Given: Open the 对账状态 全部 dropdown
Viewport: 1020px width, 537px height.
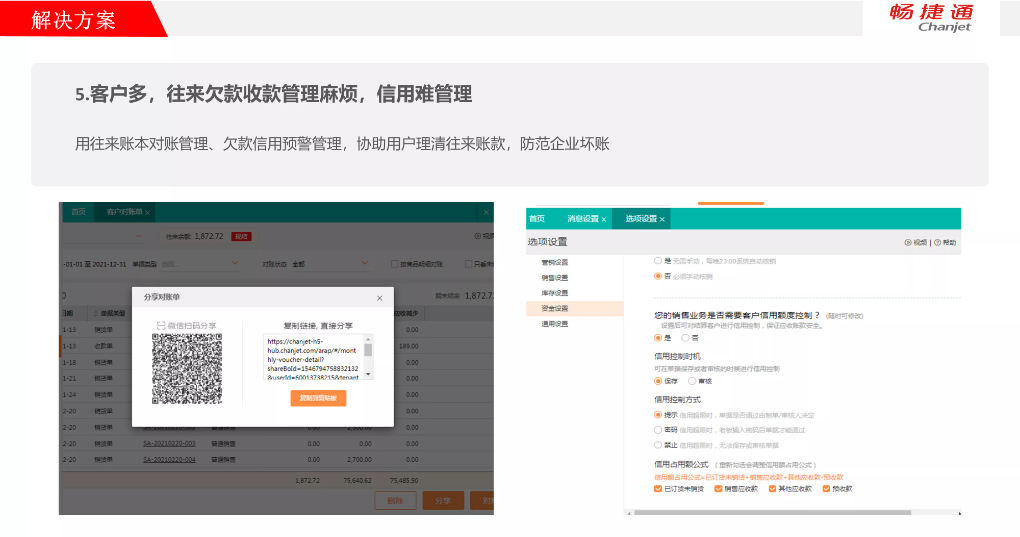Looking at the screenshot, I should click(x=330, y=264).
